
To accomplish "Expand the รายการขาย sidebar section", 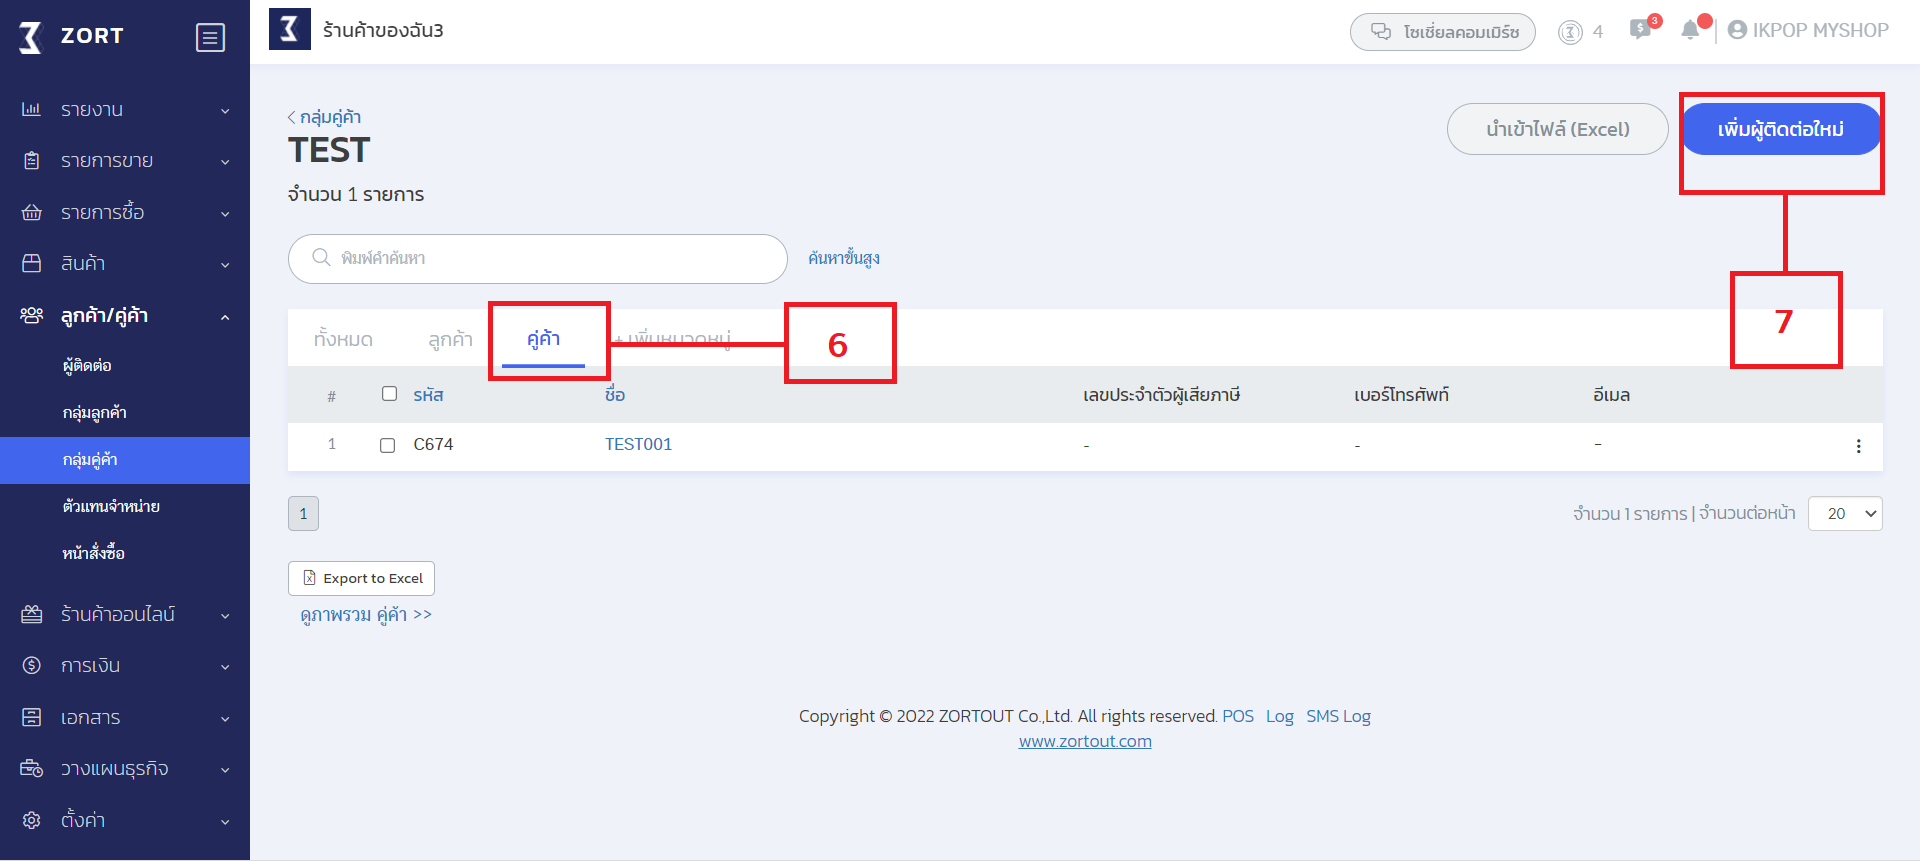I will coord(225,162).
